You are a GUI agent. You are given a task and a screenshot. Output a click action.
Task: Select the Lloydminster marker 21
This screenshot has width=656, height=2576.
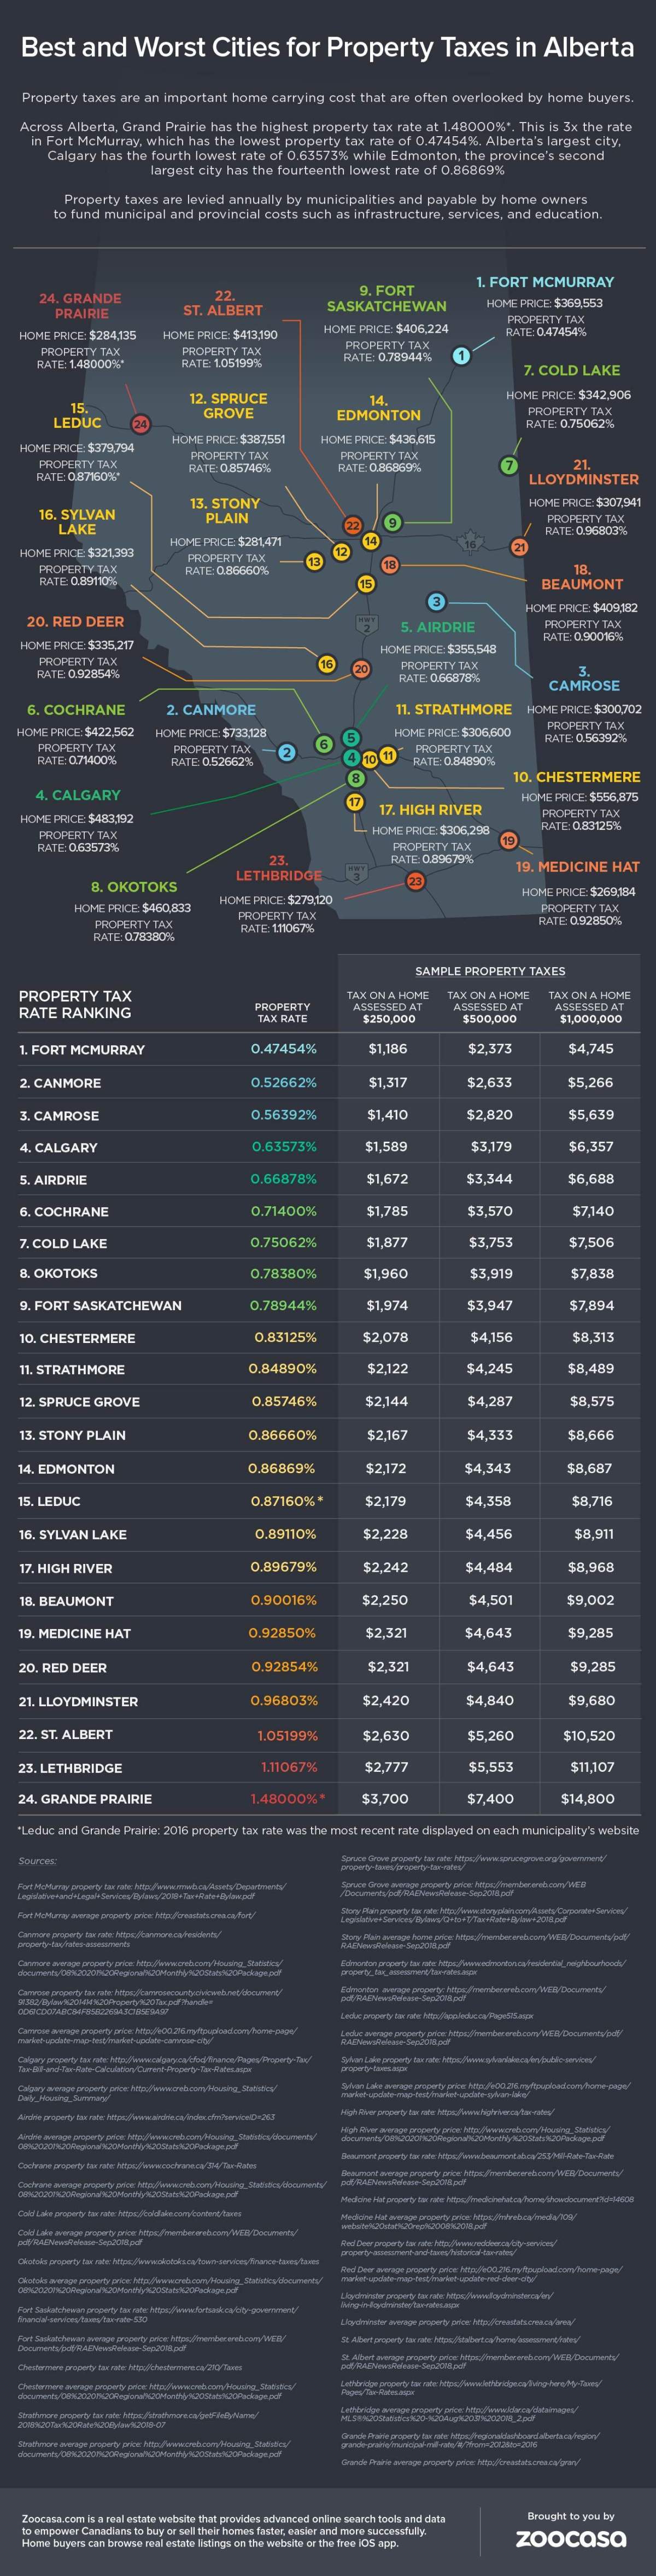point(519,547)
